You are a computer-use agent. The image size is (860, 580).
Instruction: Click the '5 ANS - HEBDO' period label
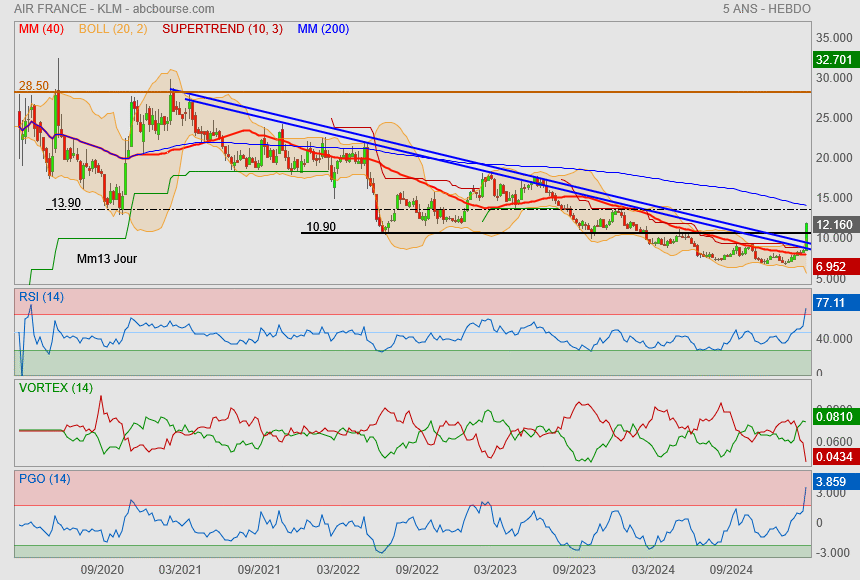(x=766, y=9)
